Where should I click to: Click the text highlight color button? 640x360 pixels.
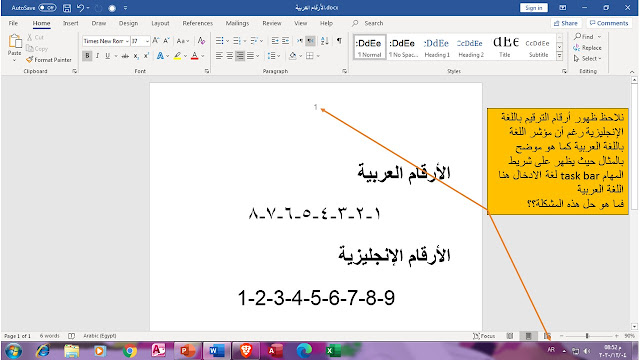click(178, 56)
